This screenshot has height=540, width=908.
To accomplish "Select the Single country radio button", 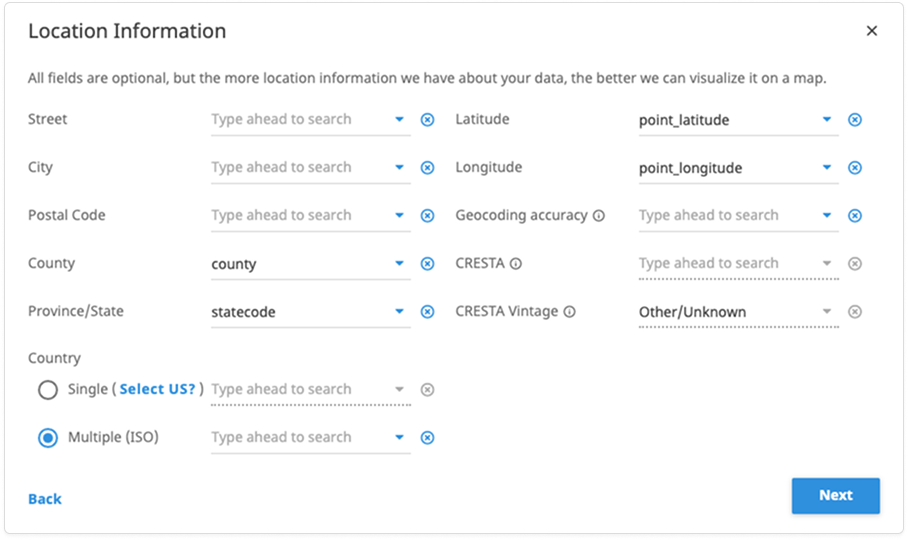I will click(48, 390).
